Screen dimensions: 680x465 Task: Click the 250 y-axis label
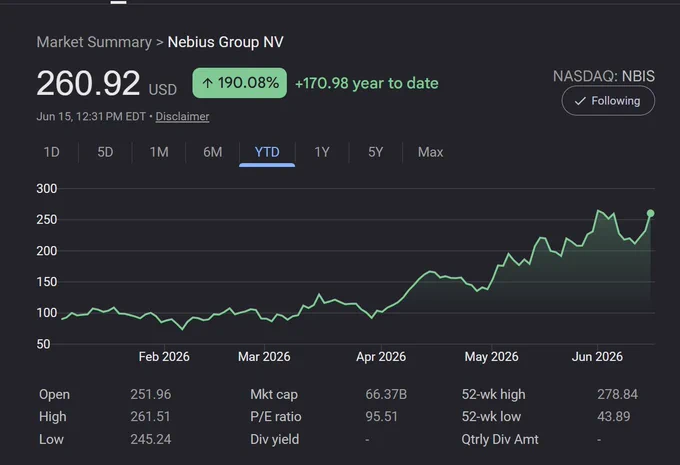pos(47,219)
